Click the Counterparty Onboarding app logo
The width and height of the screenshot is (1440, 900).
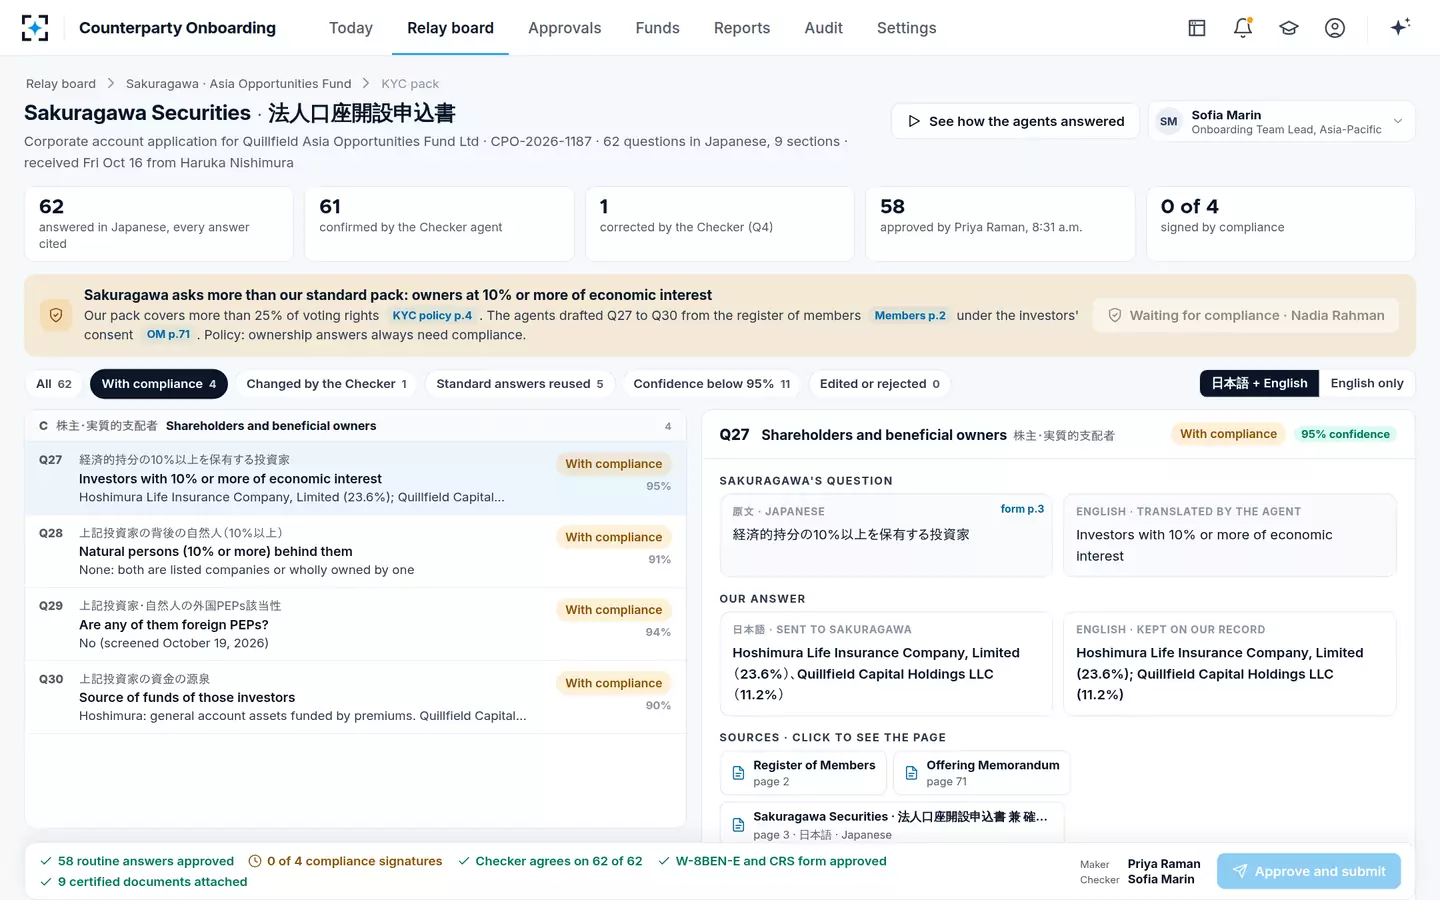(x=35, y=28)
